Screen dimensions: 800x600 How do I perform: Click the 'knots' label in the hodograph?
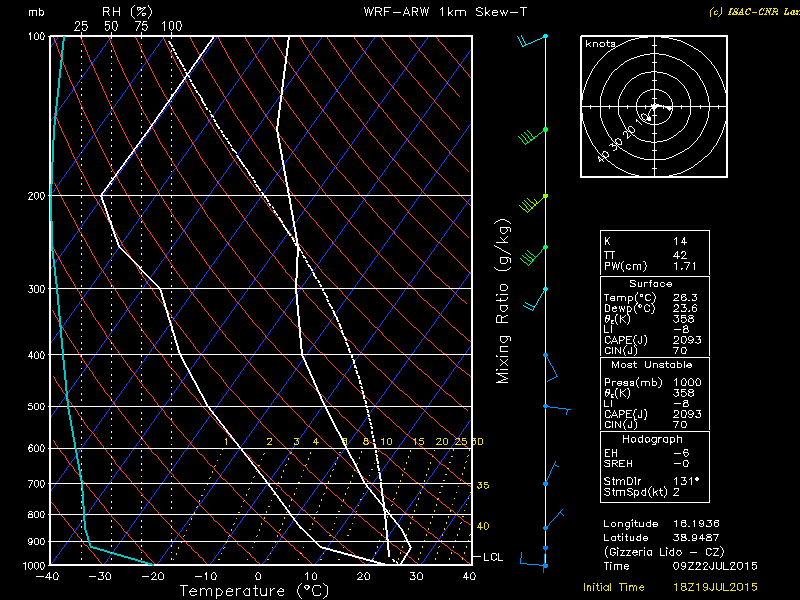pyautogui.click(x=601, y=44)
